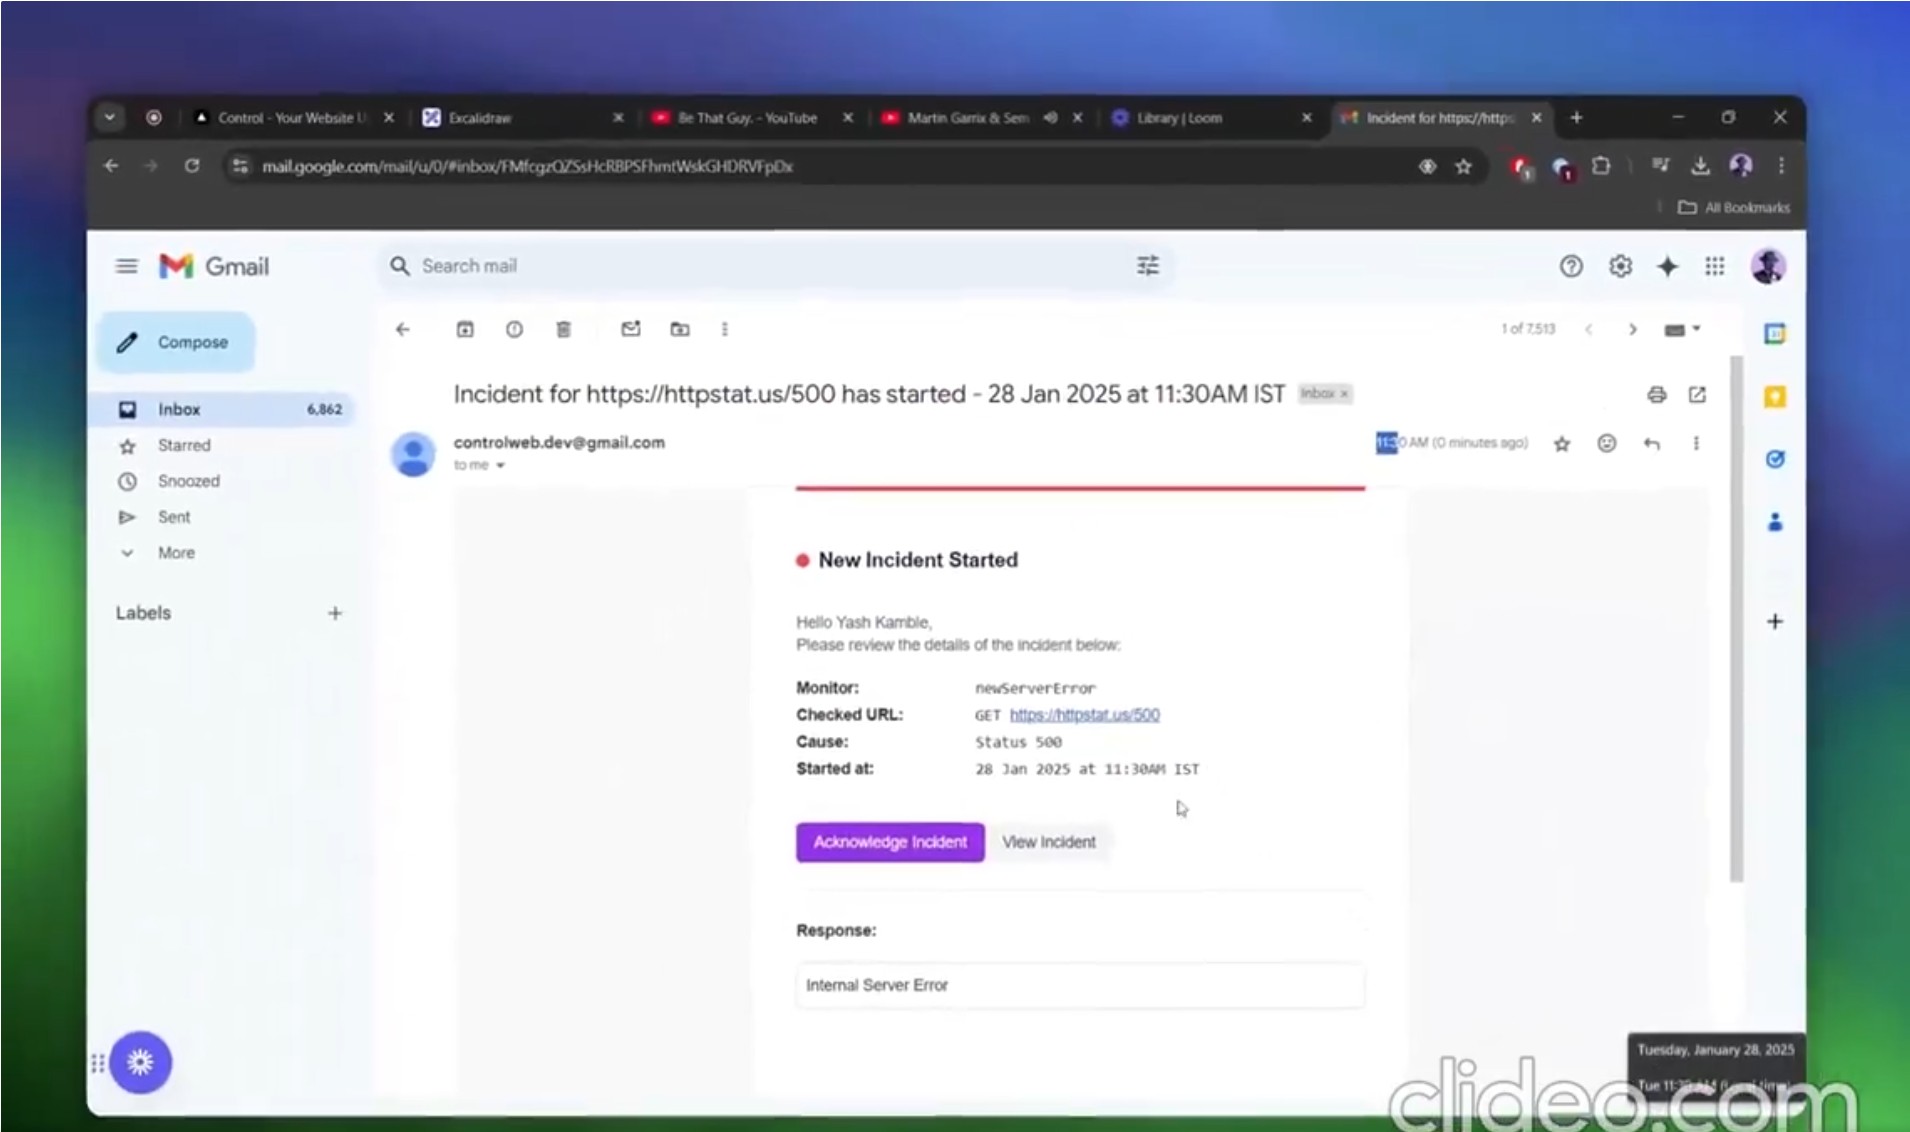Expand the 'to me' recipient details
Viewport: 1910px width, 1132px height.
501,465
